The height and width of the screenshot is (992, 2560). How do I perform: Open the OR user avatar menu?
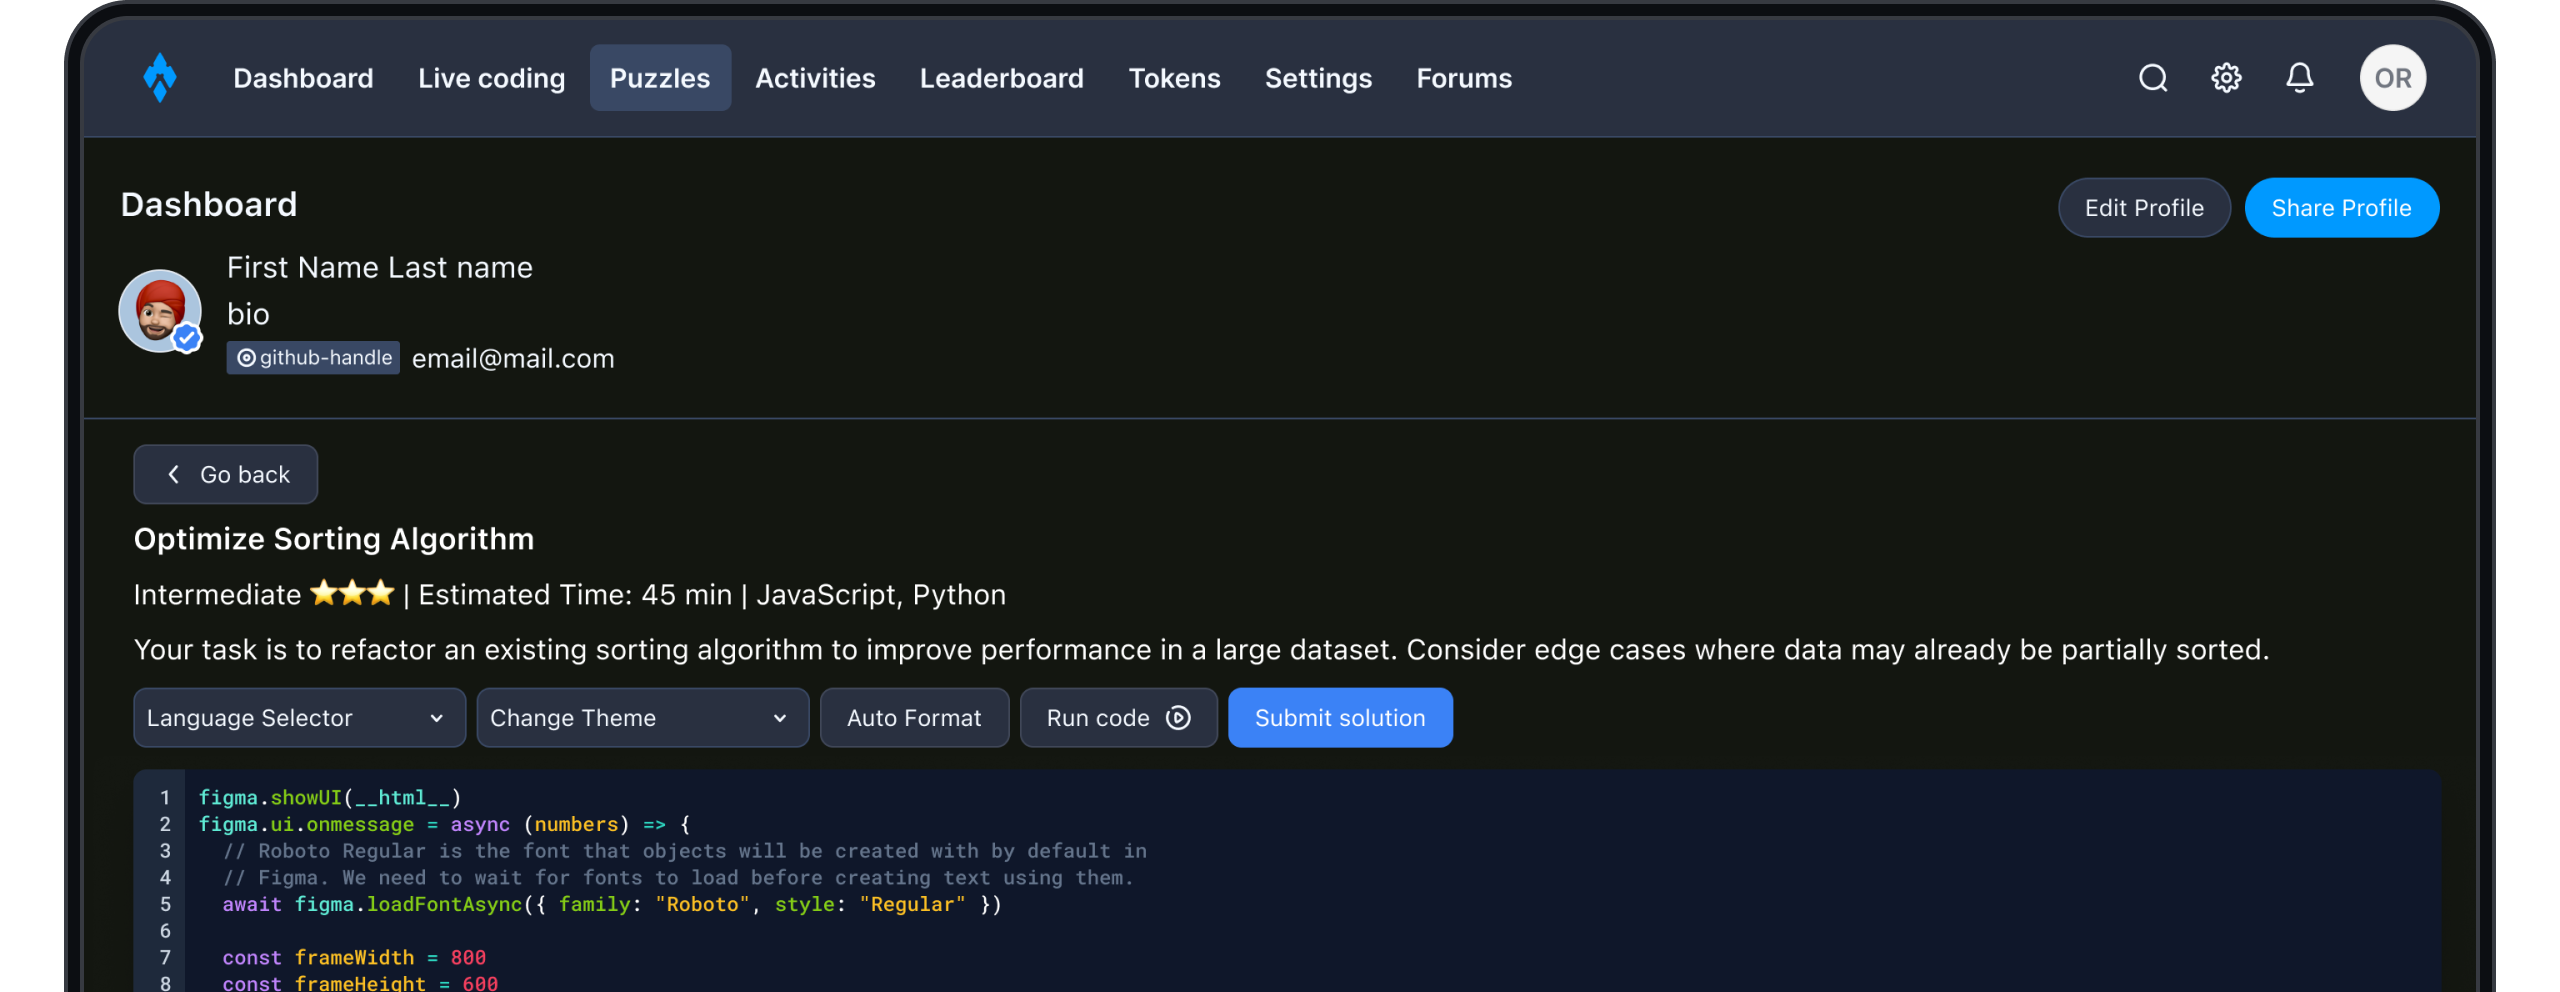2393,78
